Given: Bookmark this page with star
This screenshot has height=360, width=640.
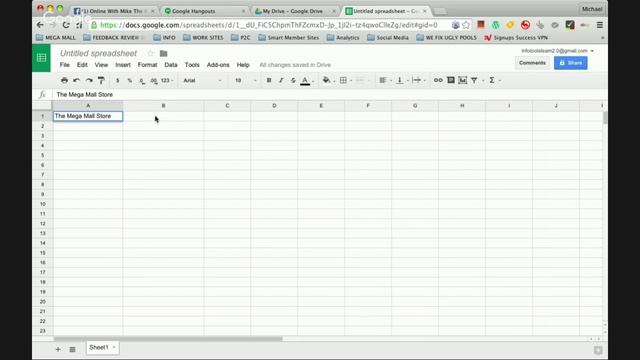Looking at the screenshot, I should point(466,25).
